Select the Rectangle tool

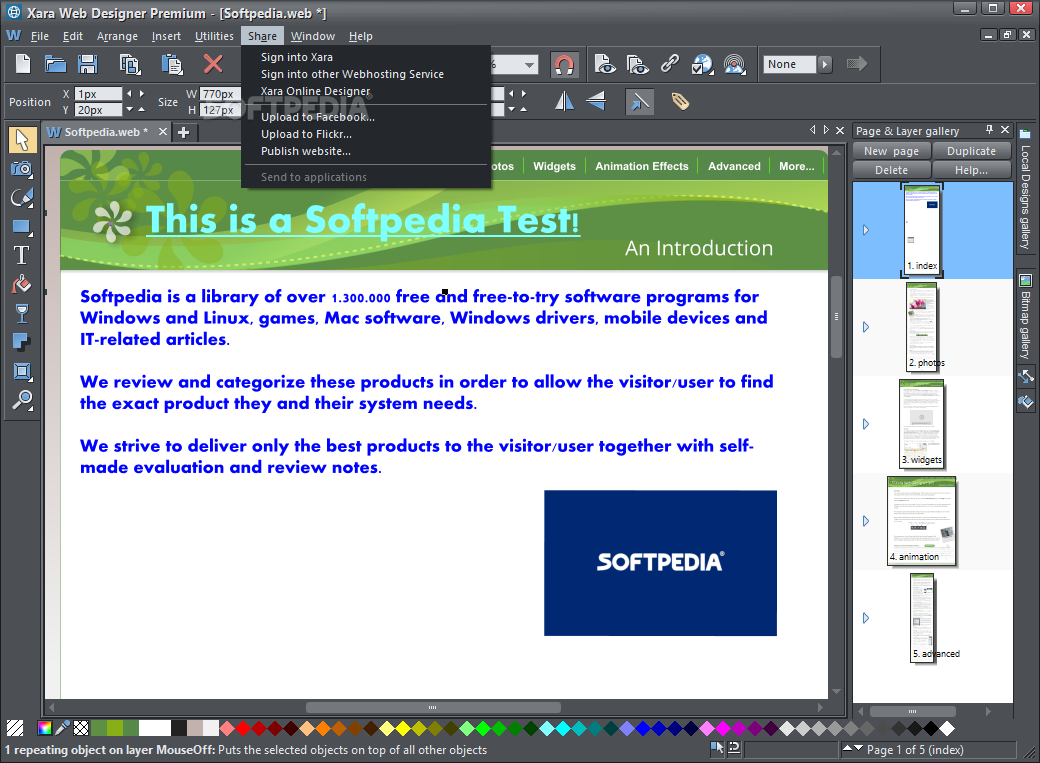(x=22, y=227)
